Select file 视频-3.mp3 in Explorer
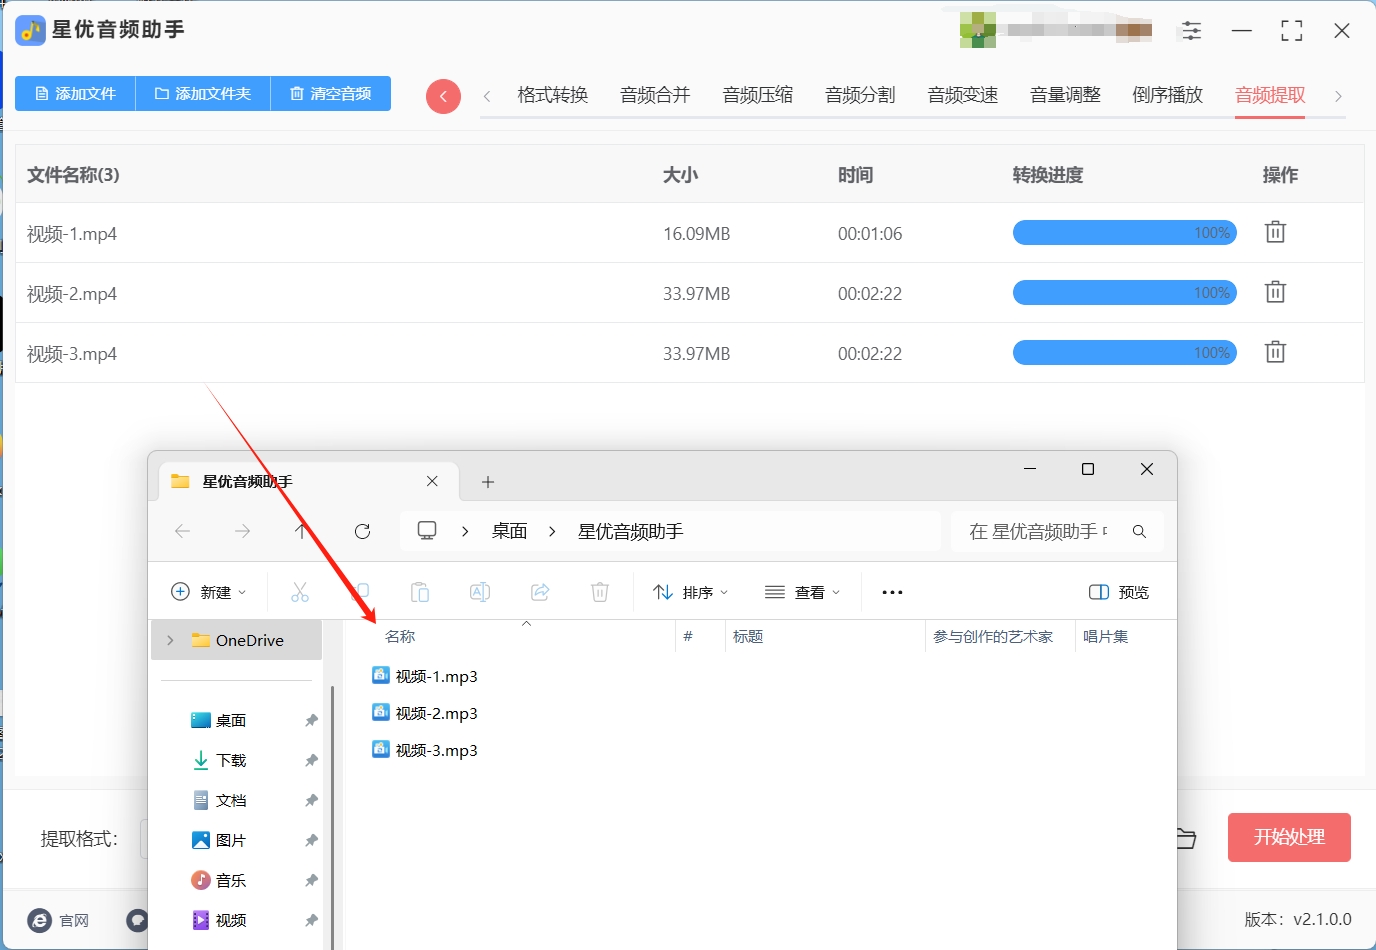This screenshot has width=1376, height=950. pos(425,750)
